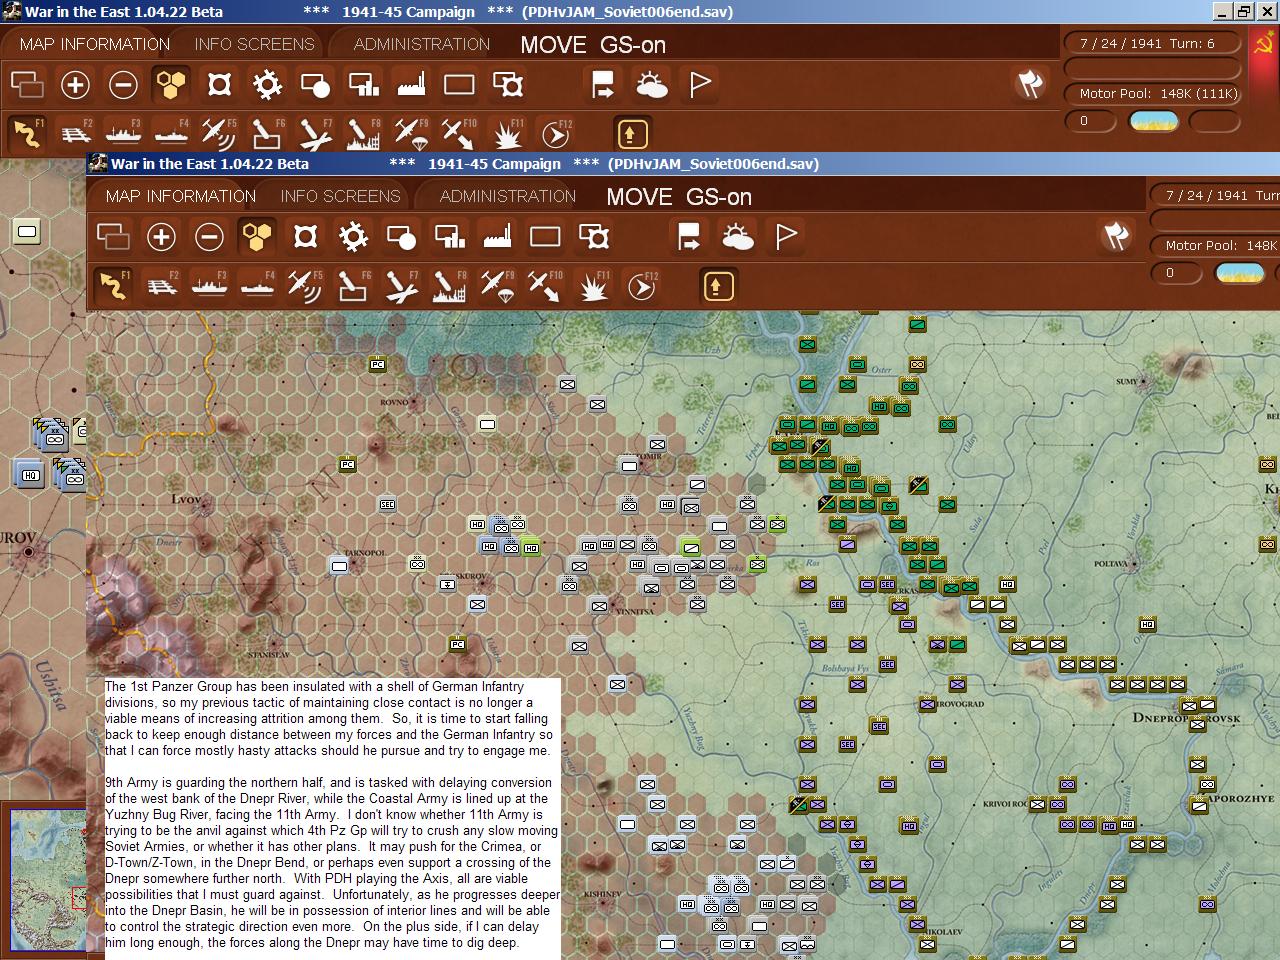The width and height of the screenshot is (1280, 960).
Task: Click the flag-with-arrow icon in the back window
Action: (x=603, y=85)
